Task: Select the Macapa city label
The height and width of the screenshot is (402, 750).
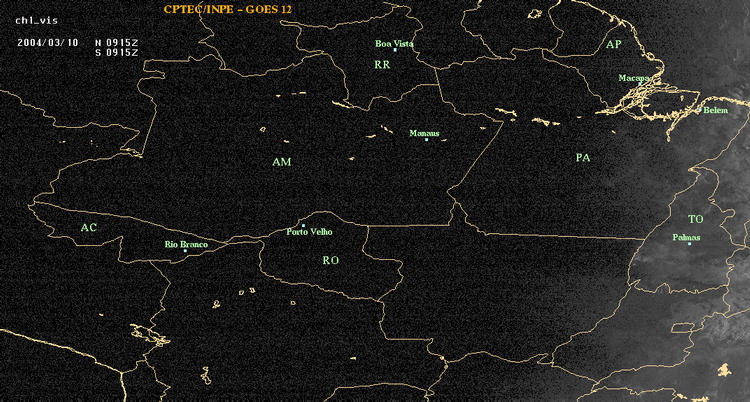Action: pyautogui.click(x=634, y=78)
